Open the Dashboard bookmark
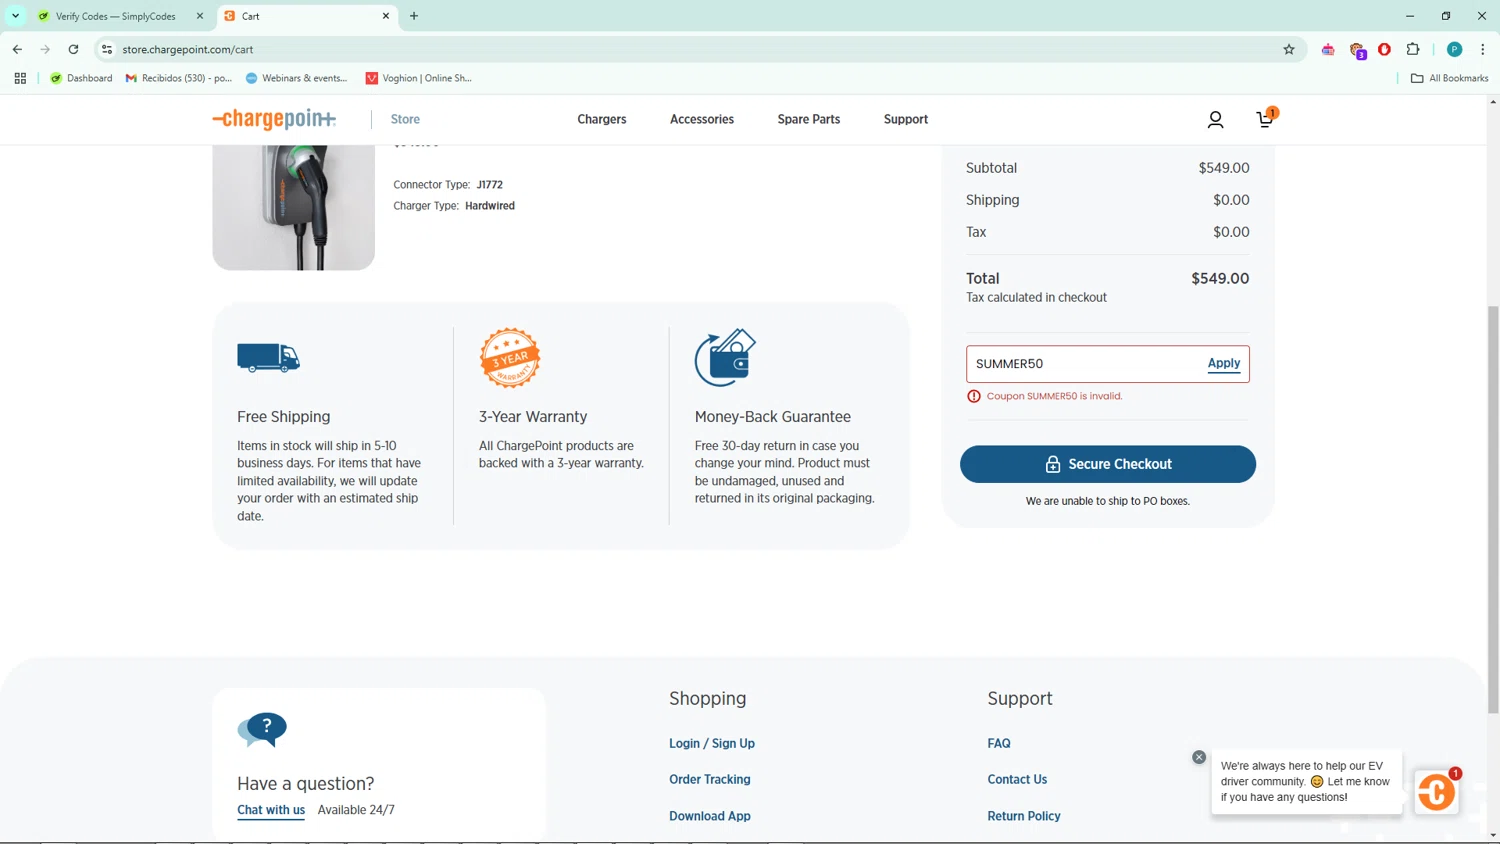 81,78
